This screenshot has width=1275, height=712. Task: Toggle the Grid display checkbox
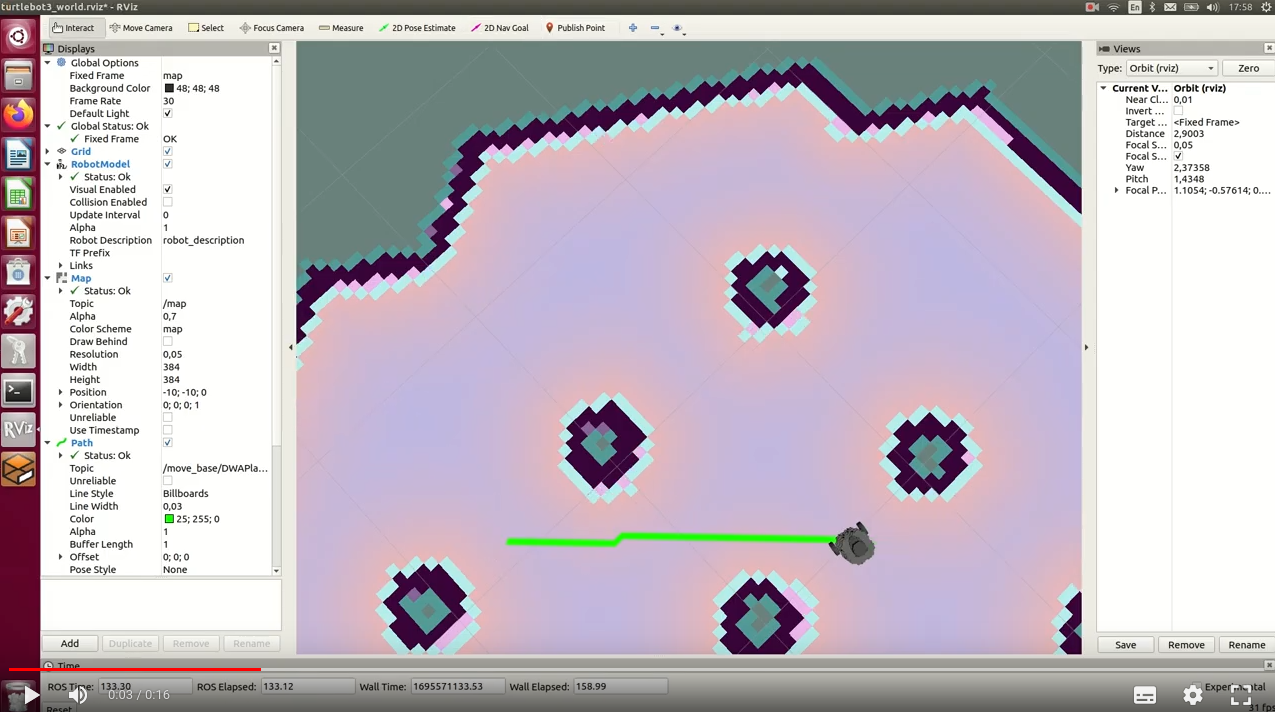point(168,152)
